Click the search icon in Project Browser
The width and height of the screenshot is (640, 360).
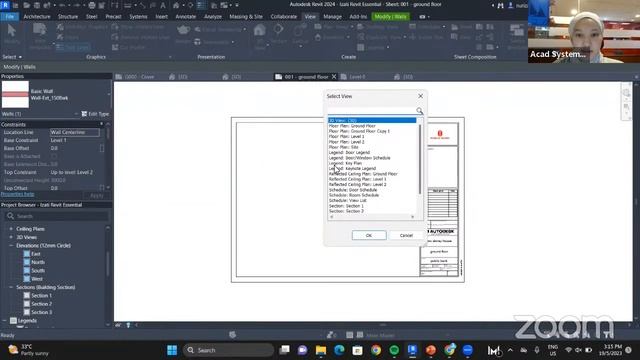point(11,216)
